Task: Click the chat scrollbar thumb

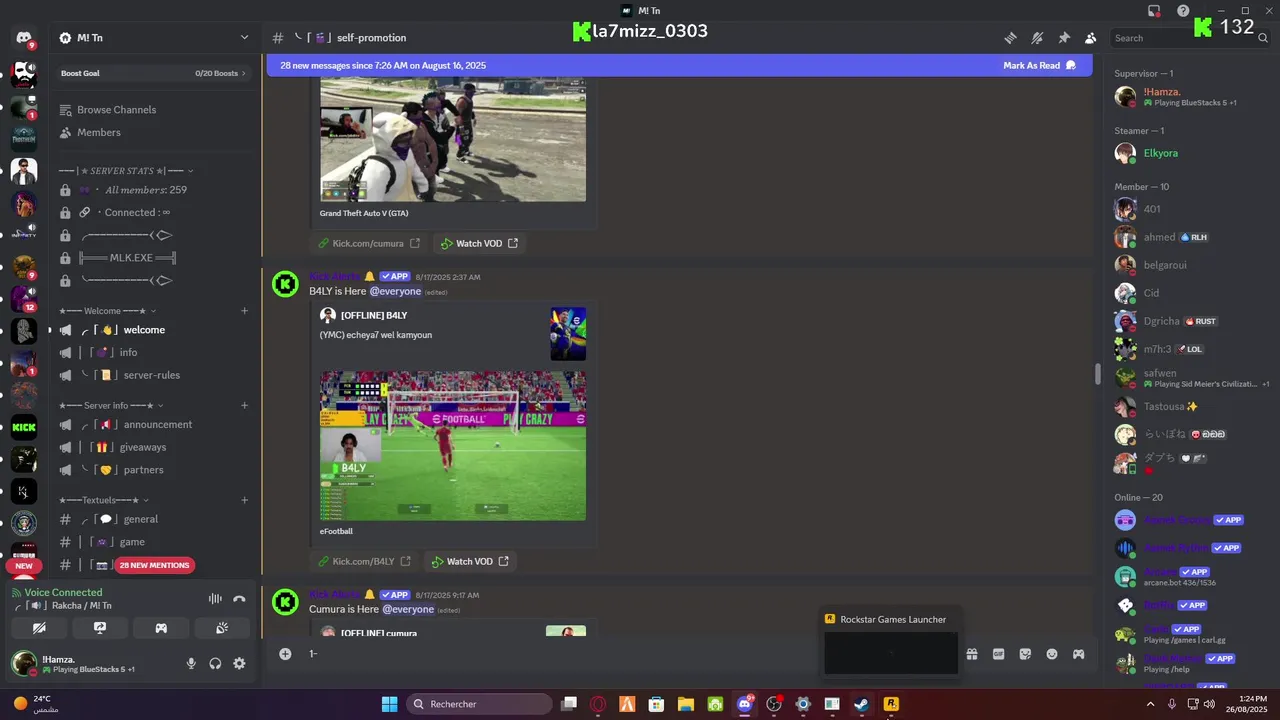Action: (1098, 374)
